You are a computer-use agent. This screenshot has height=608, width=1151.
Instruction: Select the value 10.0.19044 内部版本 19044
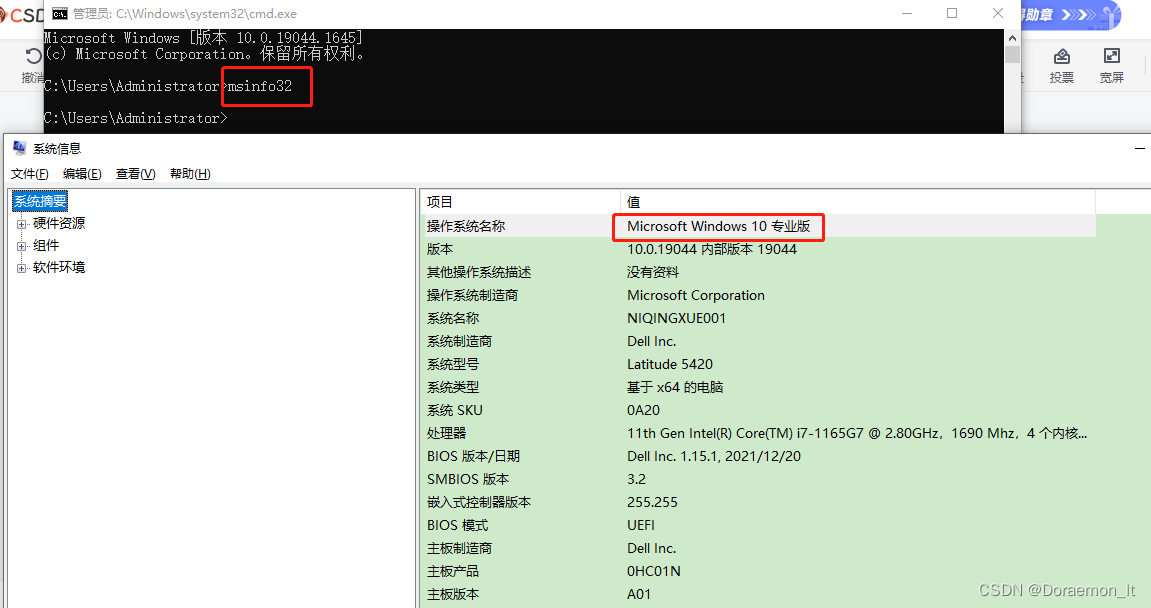tap(711, 250)
